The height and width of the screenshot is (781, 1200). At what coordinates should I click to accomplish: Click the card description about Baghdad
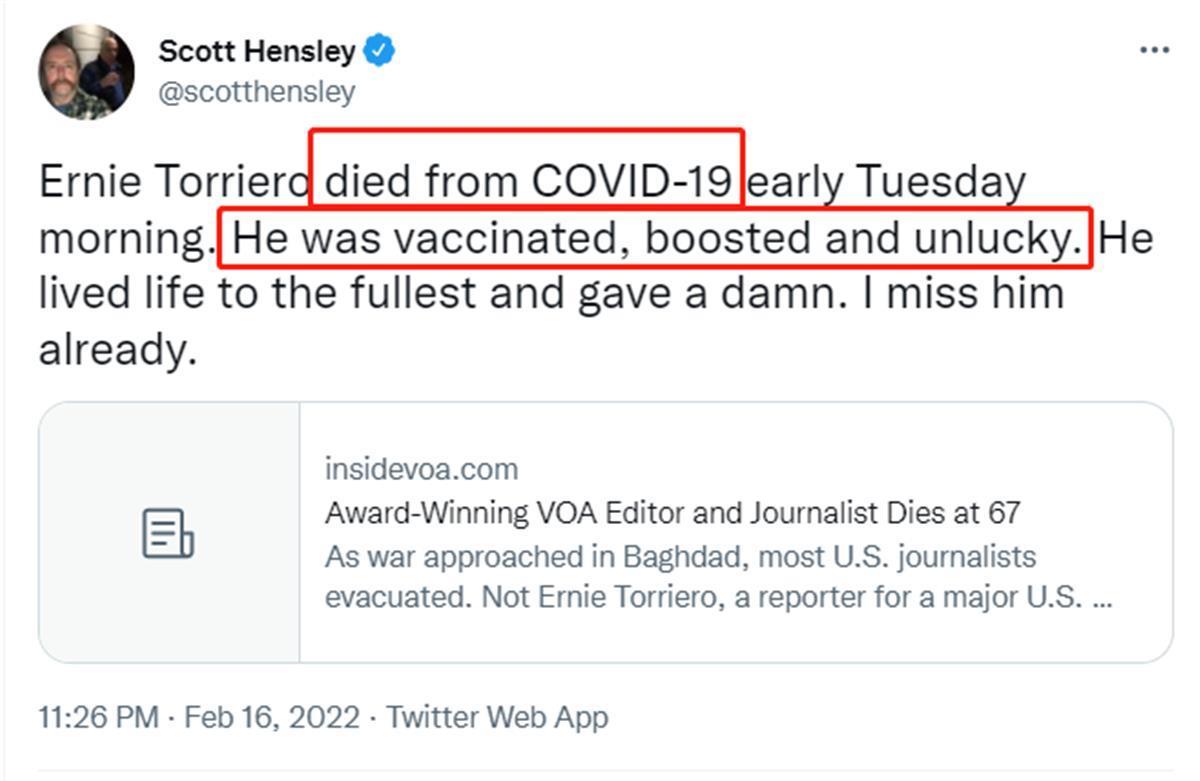tap(680, 557)
